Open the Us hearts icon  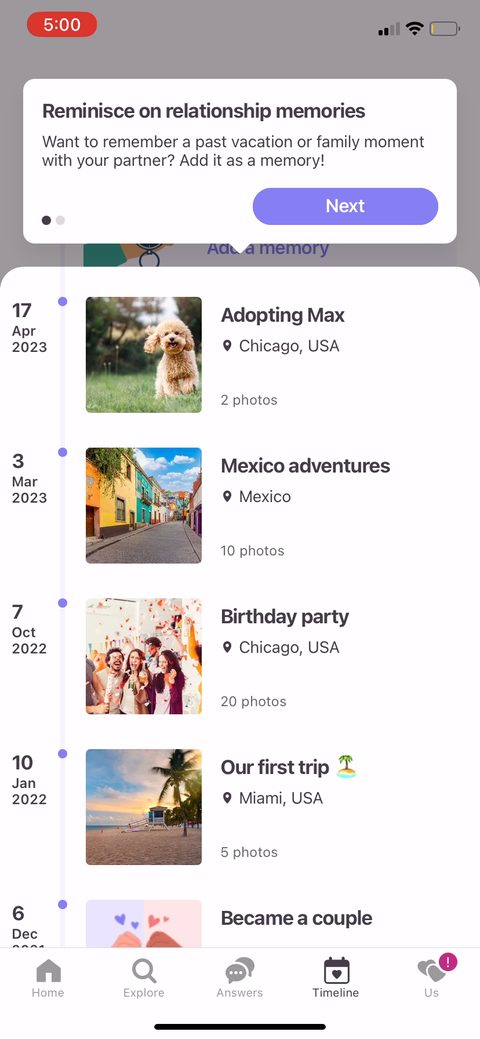(432, 971)
